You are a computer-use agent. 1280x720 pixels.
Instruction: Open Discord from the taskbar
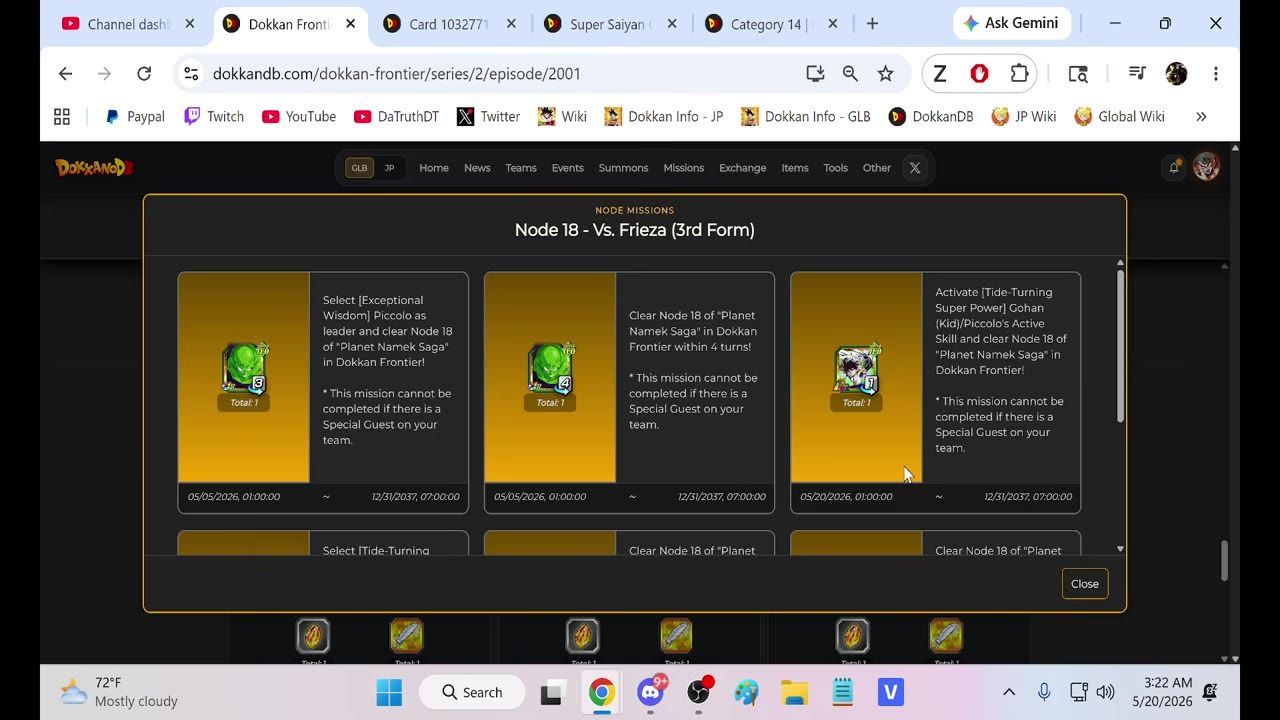651,692
